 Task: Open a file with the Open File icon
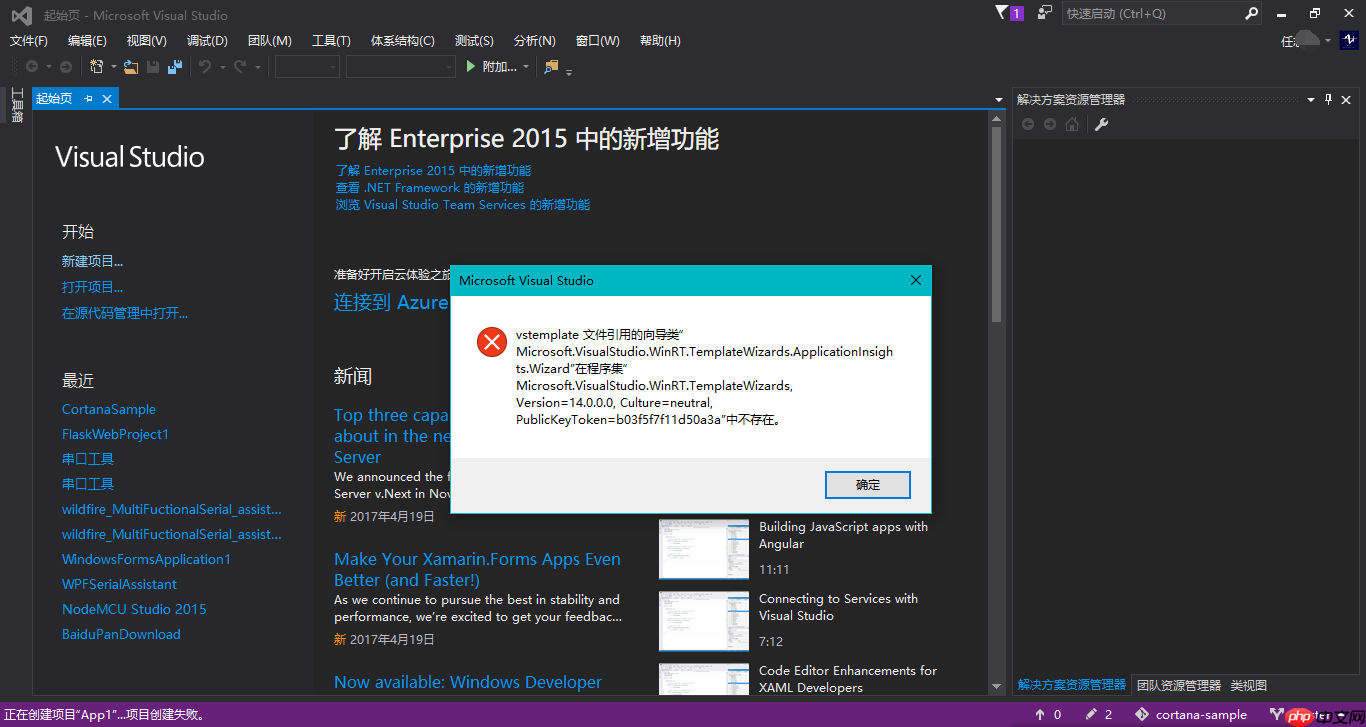[x=130, y=66]
